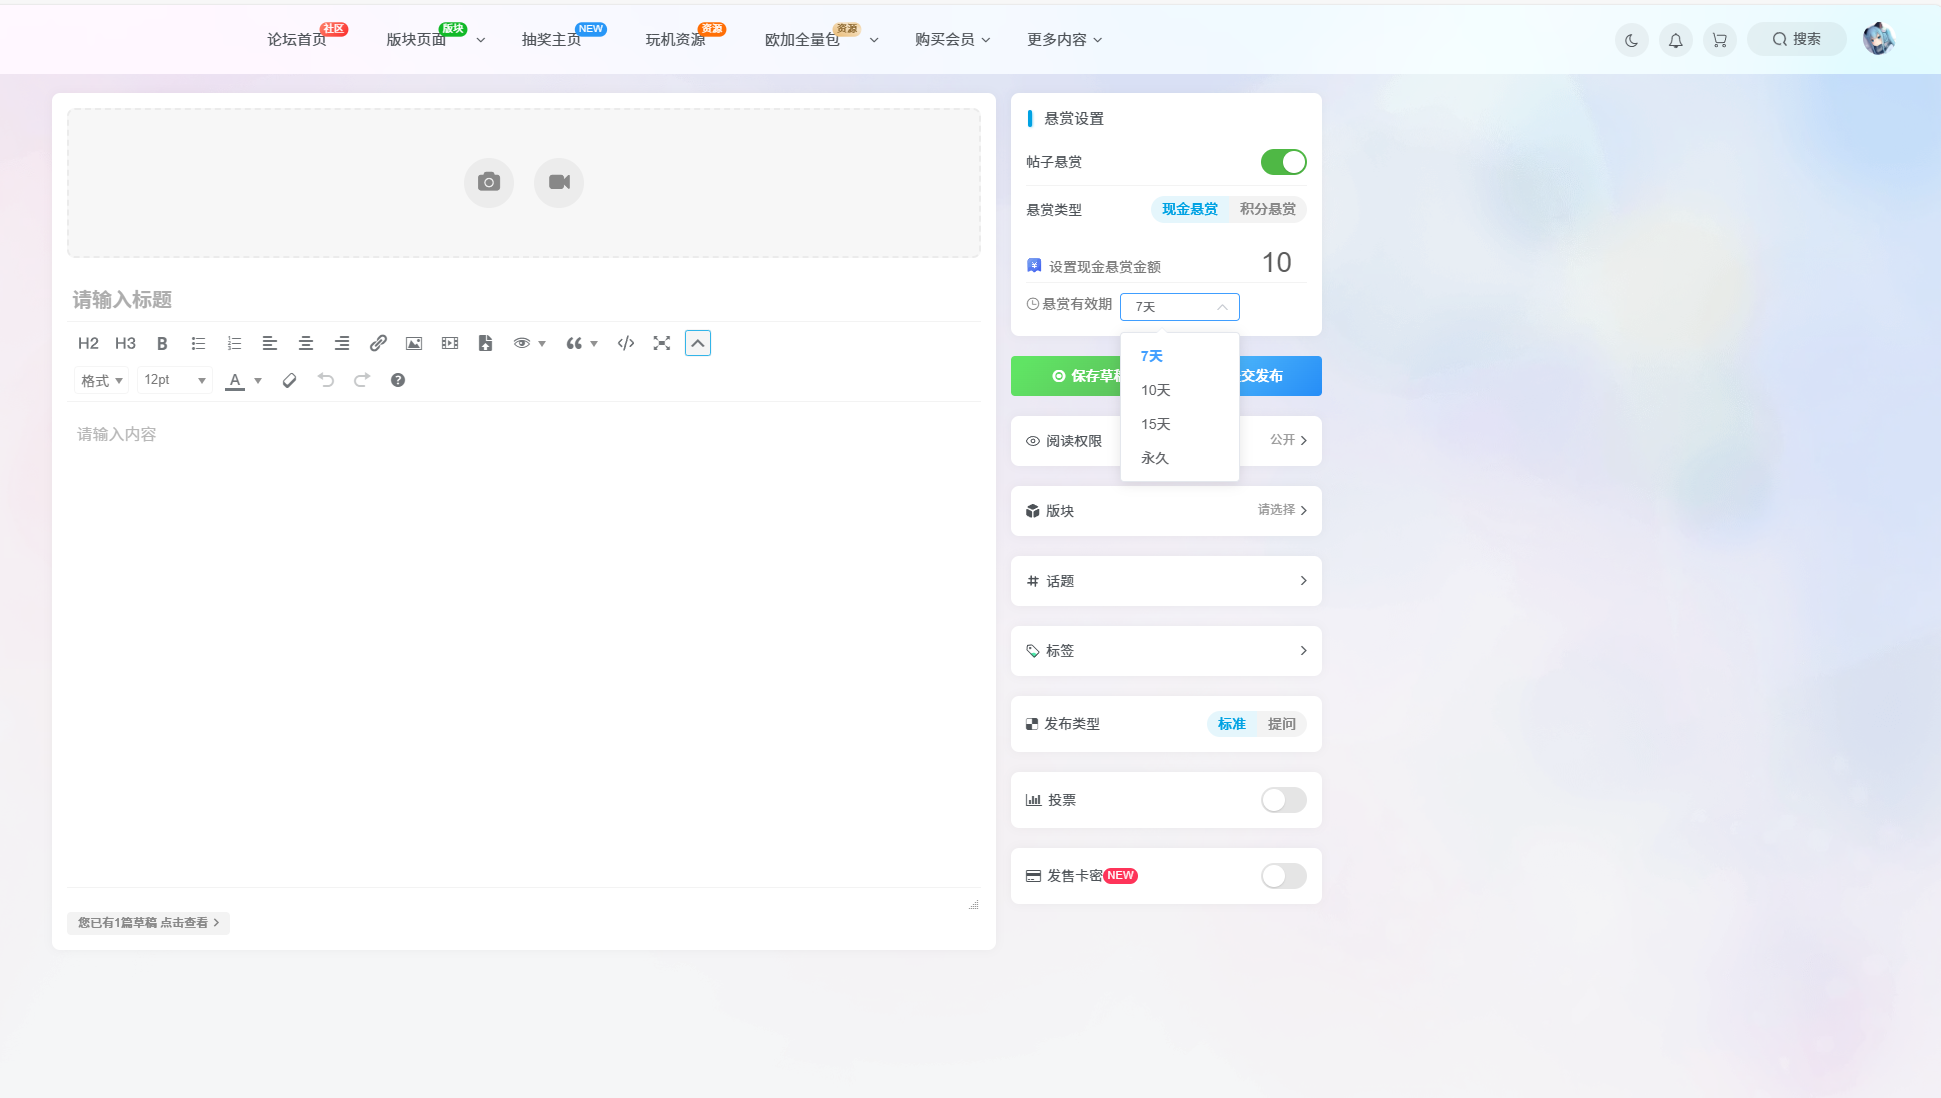The width and height of the screenshot is (1941, 1098).
Task: Toggle bold formatting in editor
Action: pos(162,343)
